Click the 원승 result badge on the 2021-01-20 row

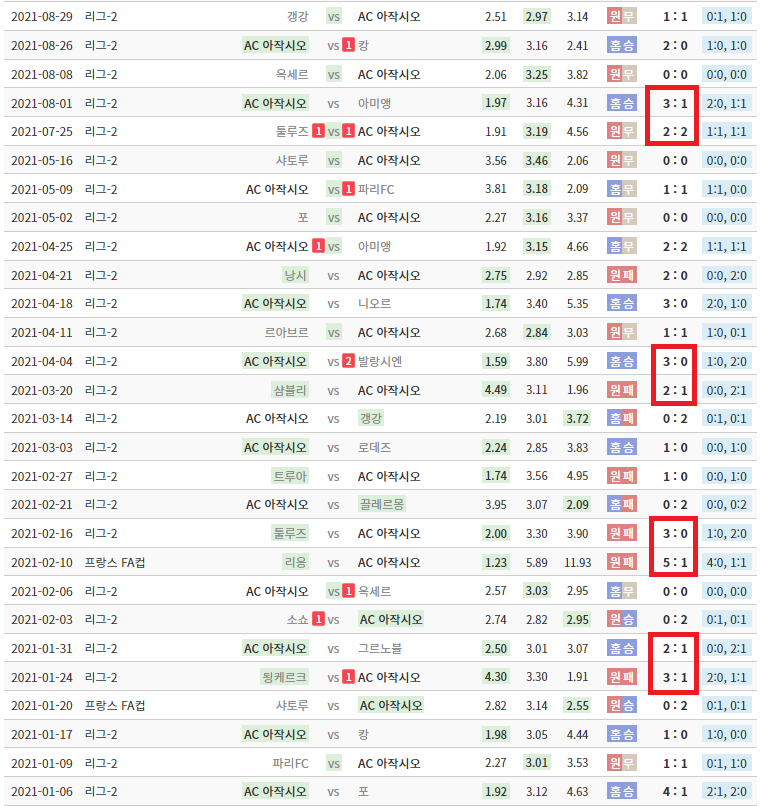click(621, 706)
